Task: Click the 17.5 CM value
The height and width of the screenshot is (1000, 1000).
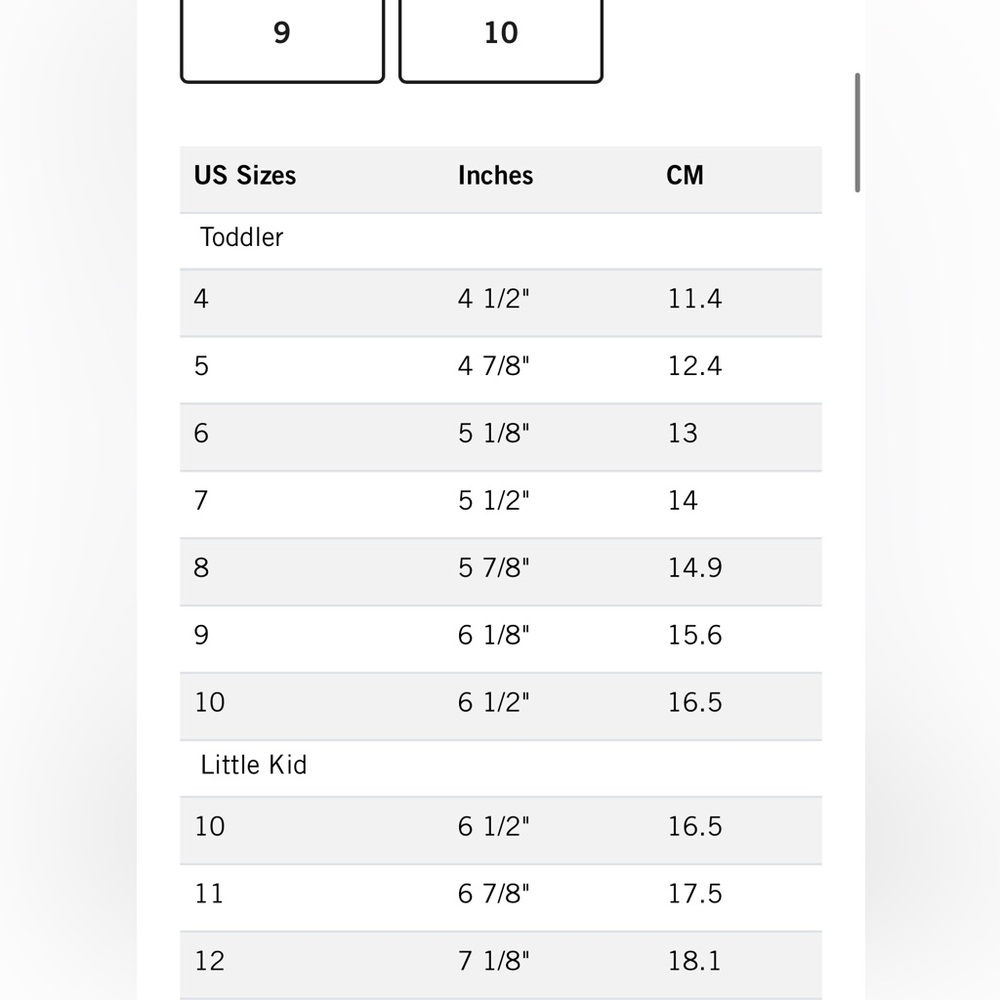Action: pos(695,893)
